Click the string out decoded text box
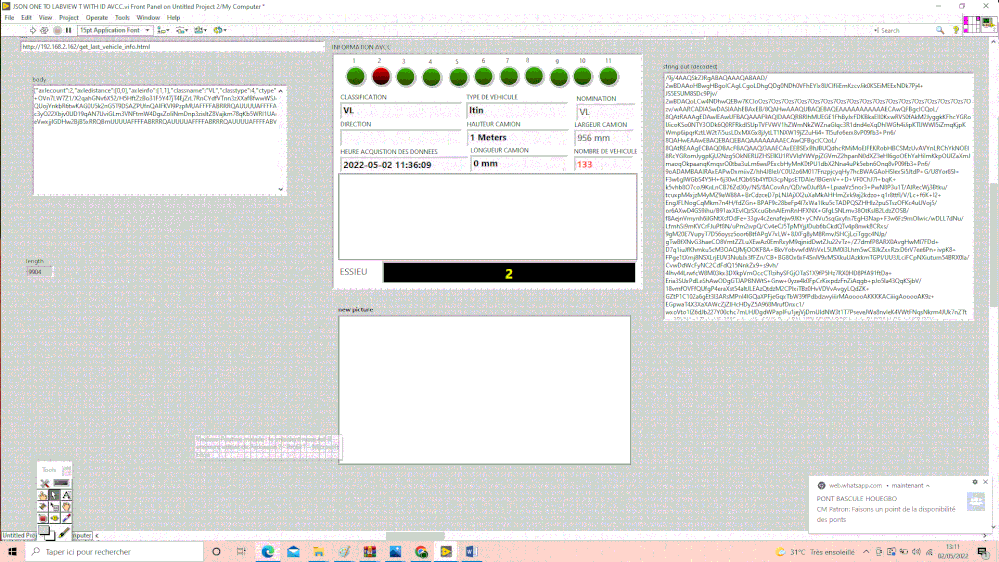 (818, 196)
